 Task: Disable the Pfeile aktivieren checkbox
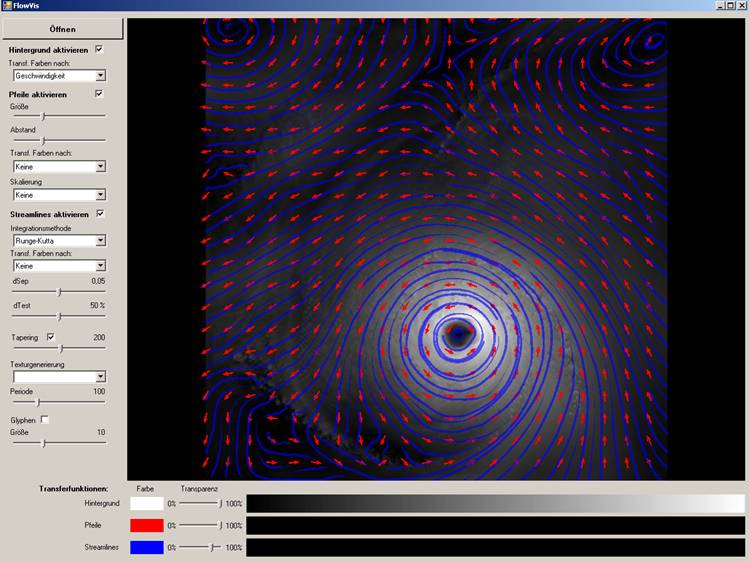click(x=99, y=94)
